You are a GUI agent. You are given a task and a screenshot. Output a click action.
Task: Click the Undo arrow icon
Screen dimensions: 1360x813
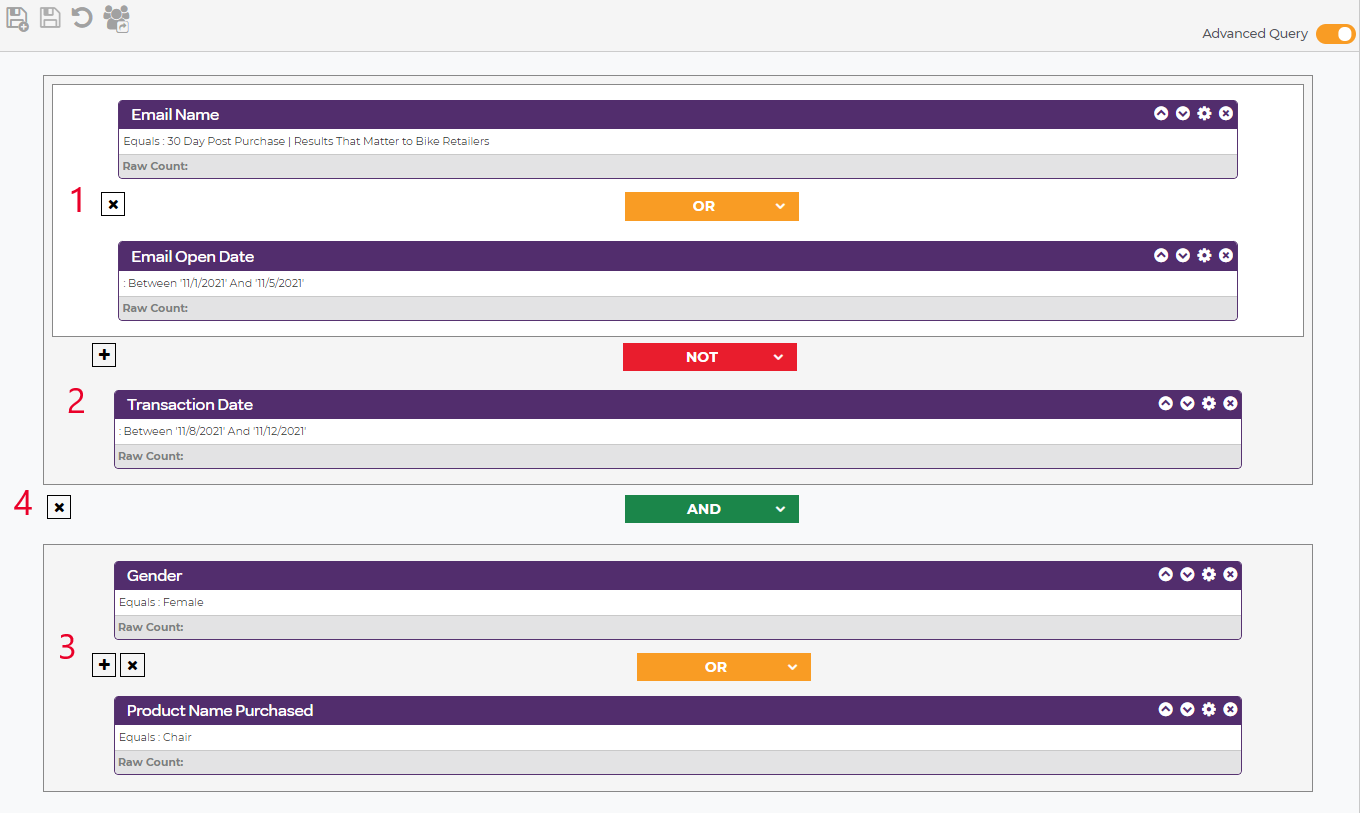pos(82,17)
